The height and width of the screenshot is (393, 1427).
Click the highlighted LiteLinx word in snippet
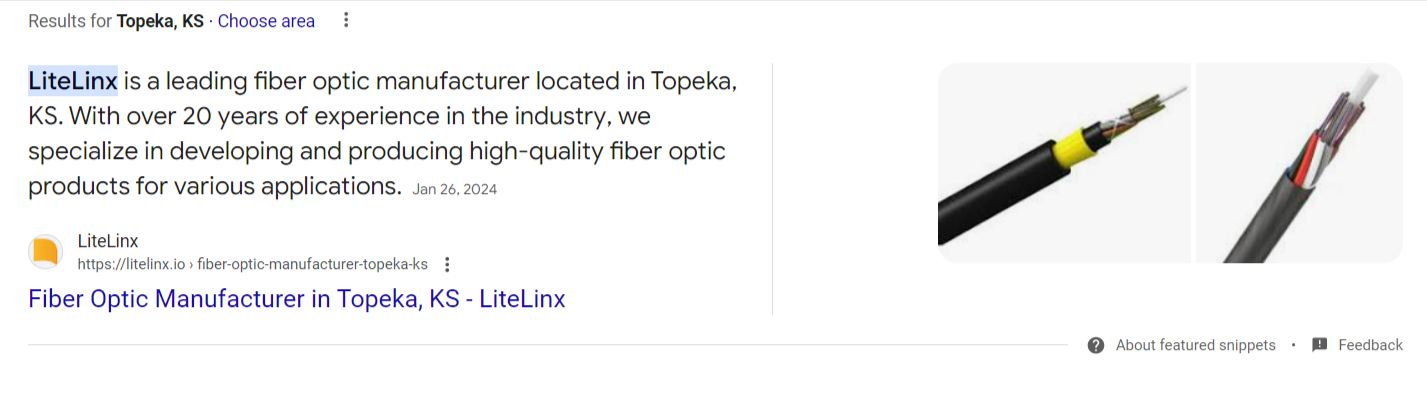[73, 80]
